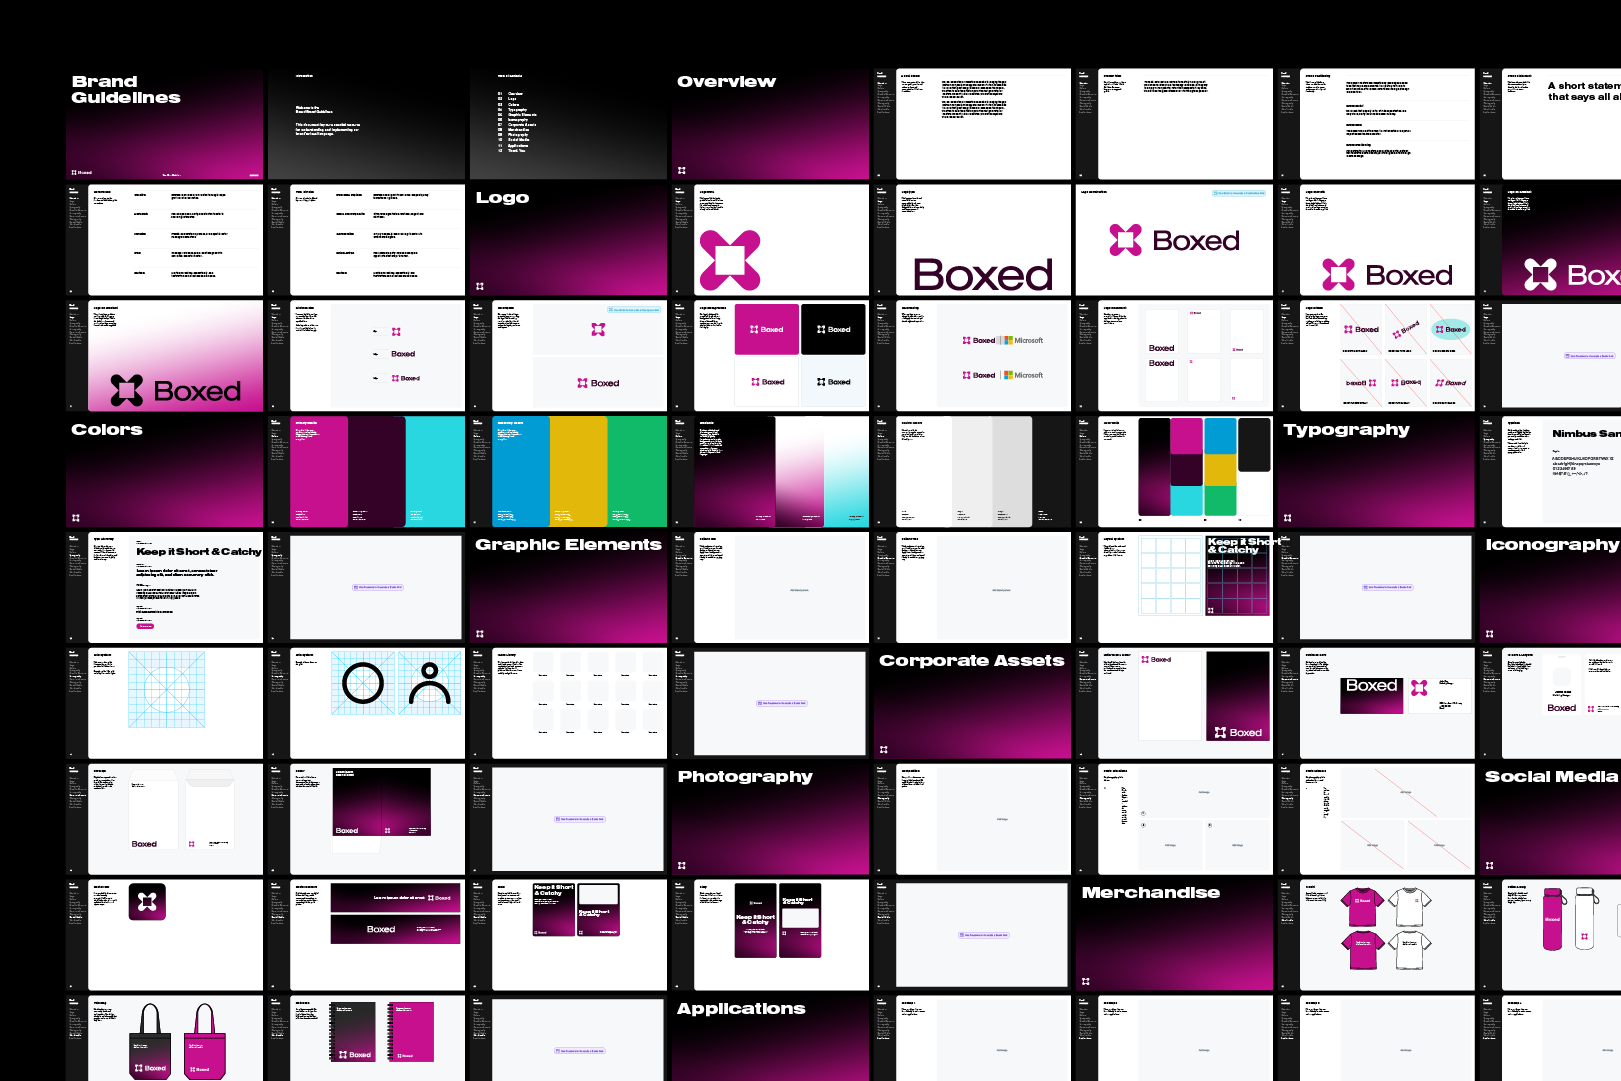Open the Social Media section slide

1550,820
